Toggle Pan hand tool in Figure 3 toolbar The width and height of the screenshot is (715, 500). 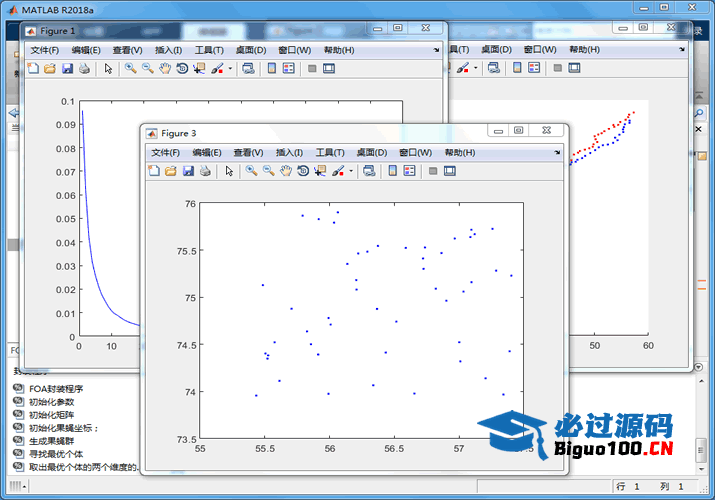(x=286, y=171)
